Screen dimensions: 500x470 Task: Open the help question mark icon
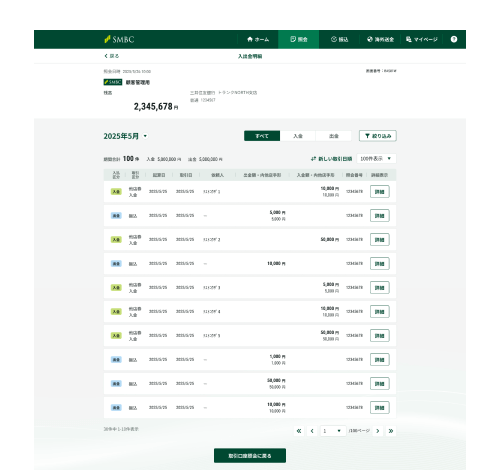click(x=454, y=39)
